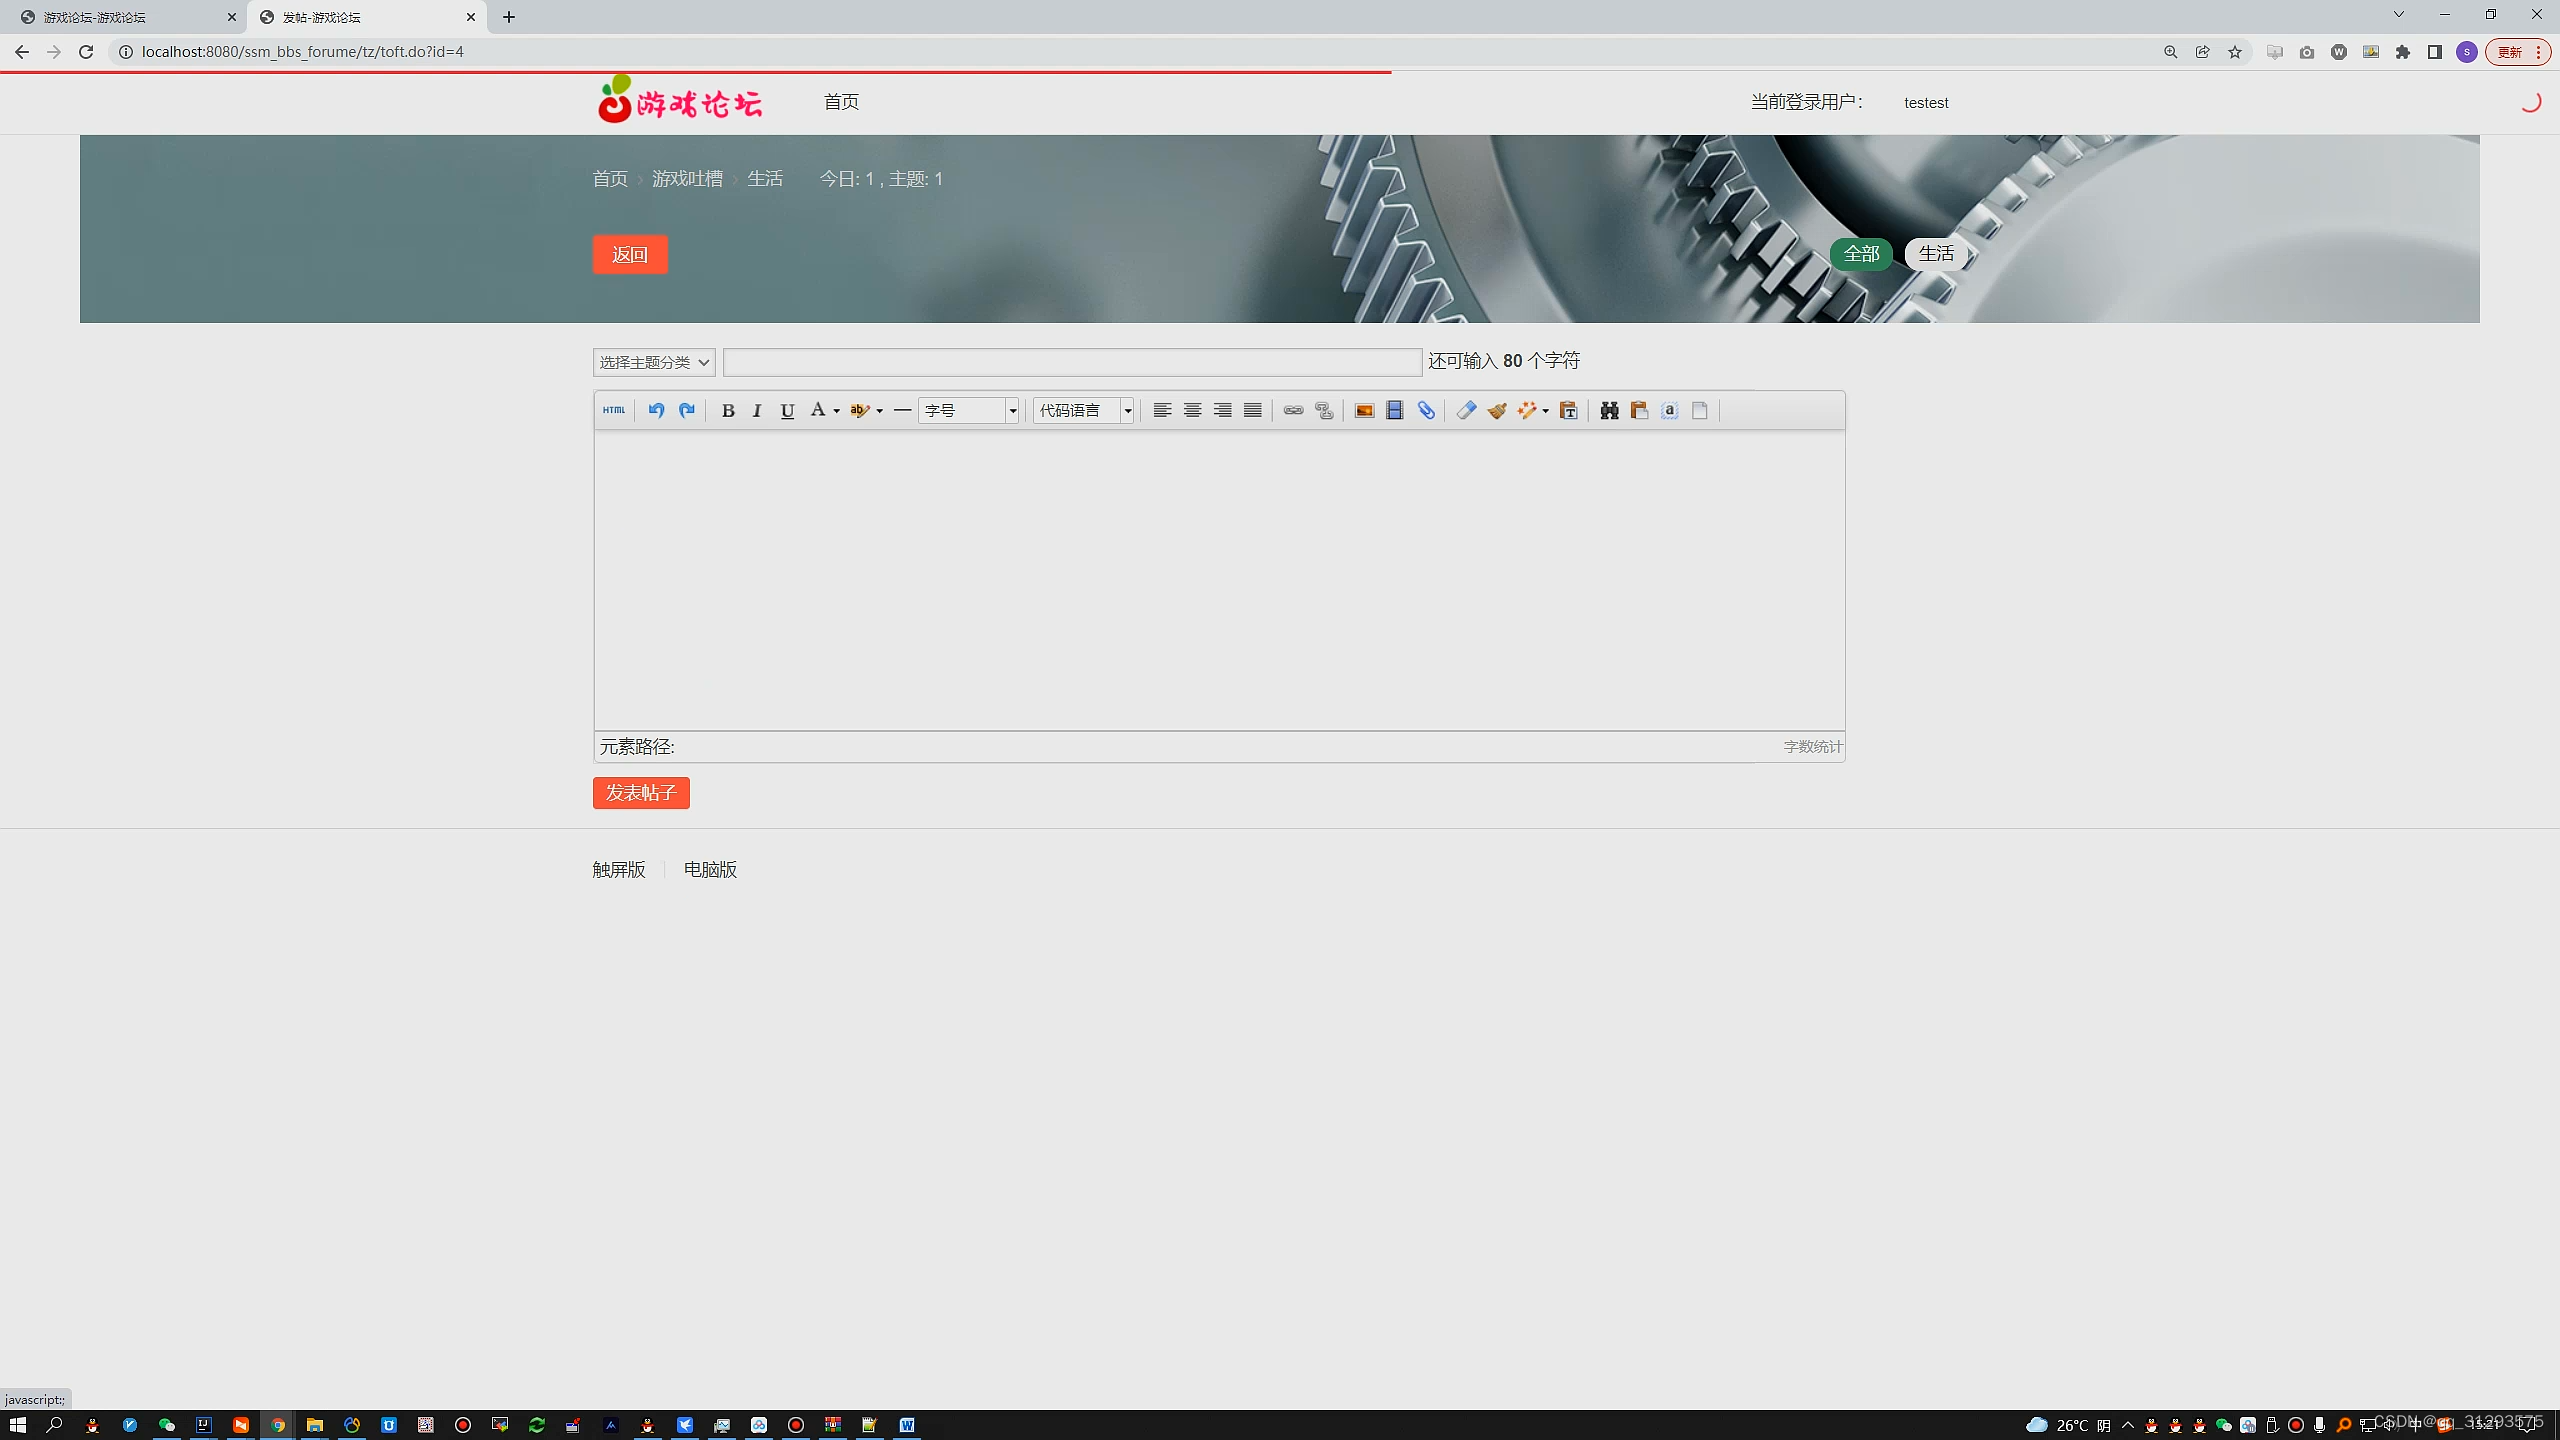The image size is (2560, 1440).
Task: Switch to 电脑版 version
Action: click(x=710, y=870)
